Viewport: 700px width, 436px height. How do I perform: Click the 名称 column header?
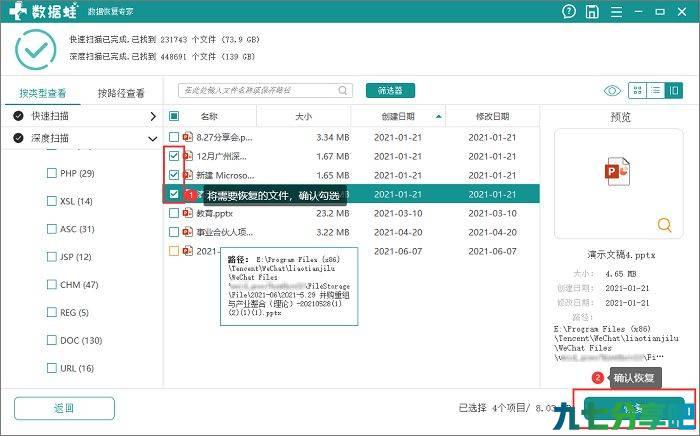tap(208, 116)
